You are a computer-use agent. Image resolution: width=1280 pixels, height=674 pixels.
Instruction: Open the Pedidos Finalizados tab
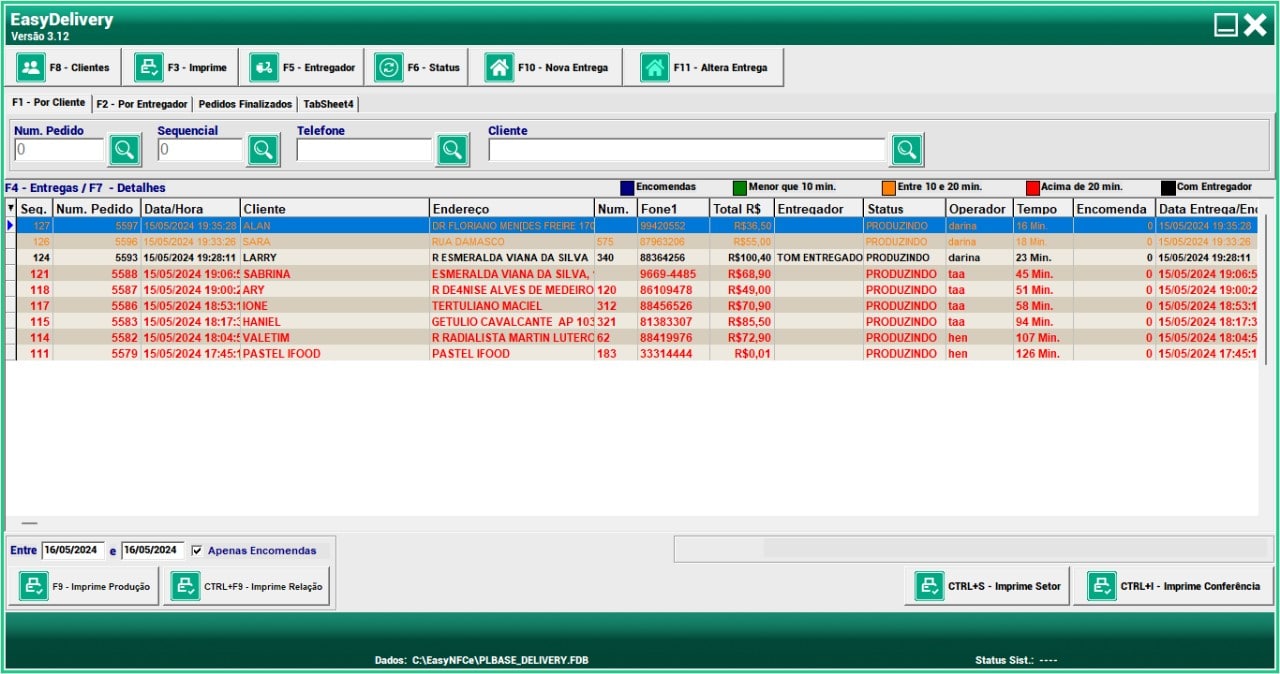point(246,104)
